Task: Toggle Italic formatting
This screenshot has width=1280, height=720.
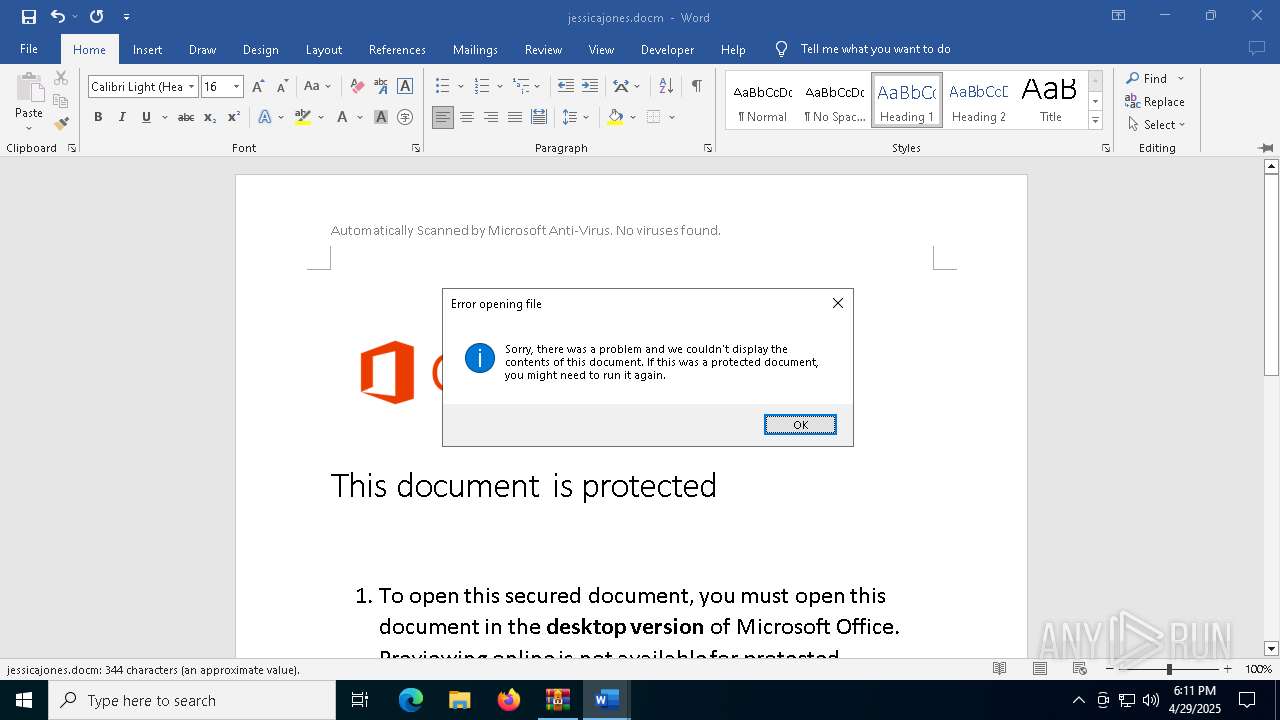Action: point(122,117)
